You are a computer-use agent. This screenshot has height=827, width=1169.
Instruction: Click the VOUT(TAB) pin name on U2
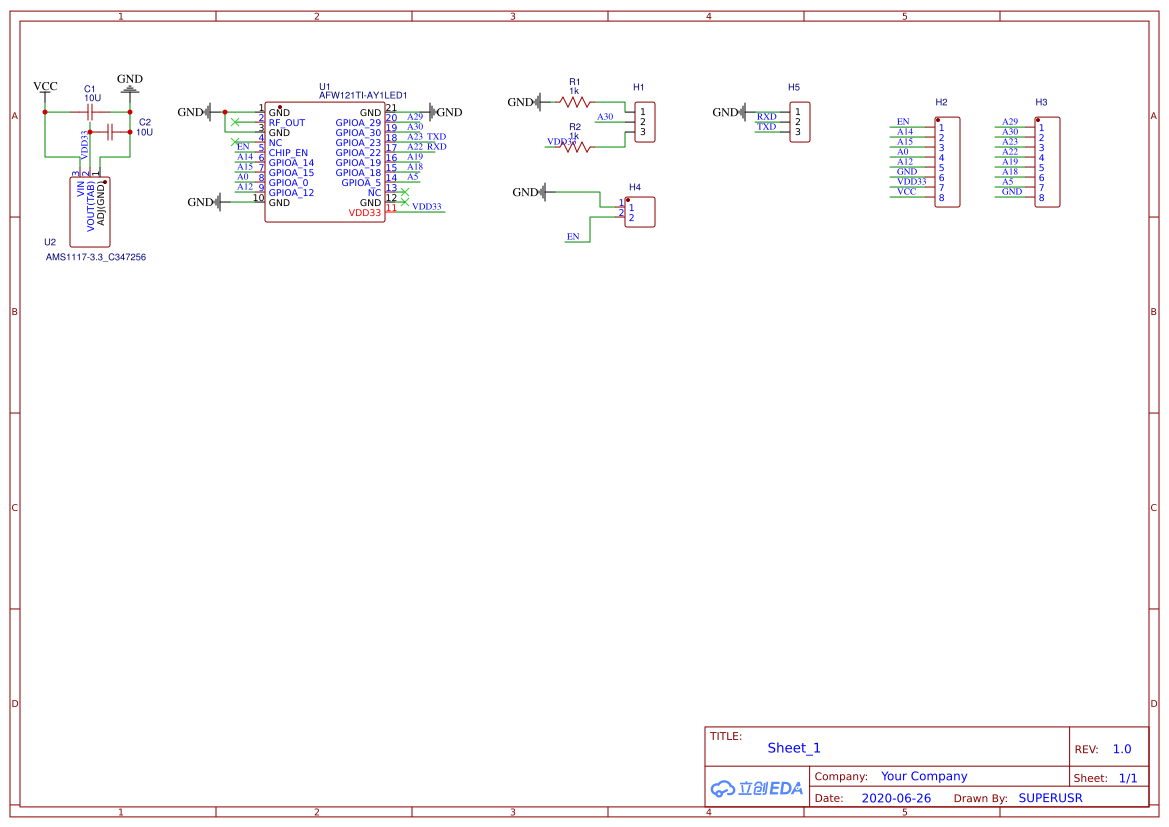pyautogui.click(x=91, y=206)
